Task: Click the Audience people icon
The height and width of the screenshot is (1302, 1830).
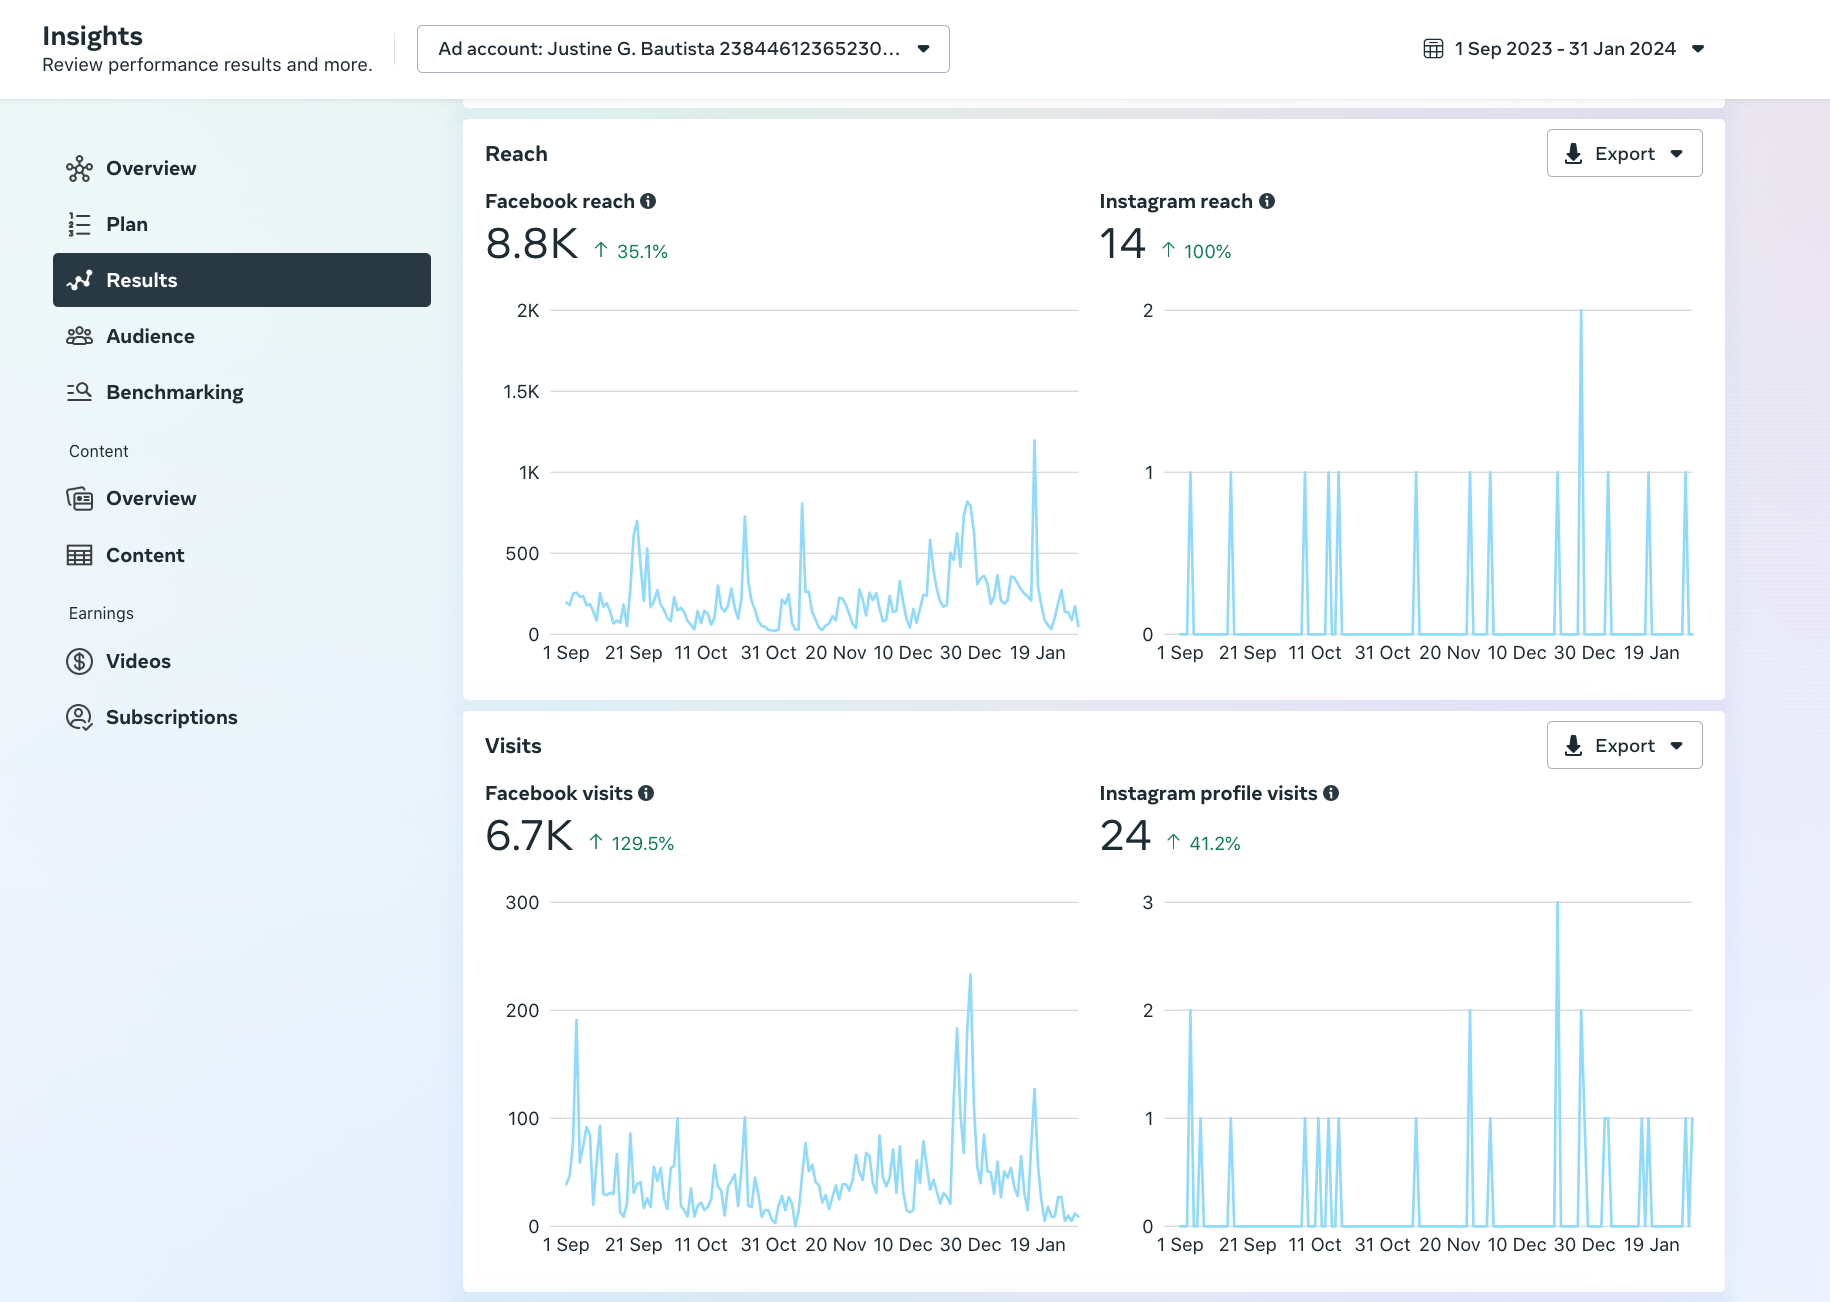Action: (79, 336)
